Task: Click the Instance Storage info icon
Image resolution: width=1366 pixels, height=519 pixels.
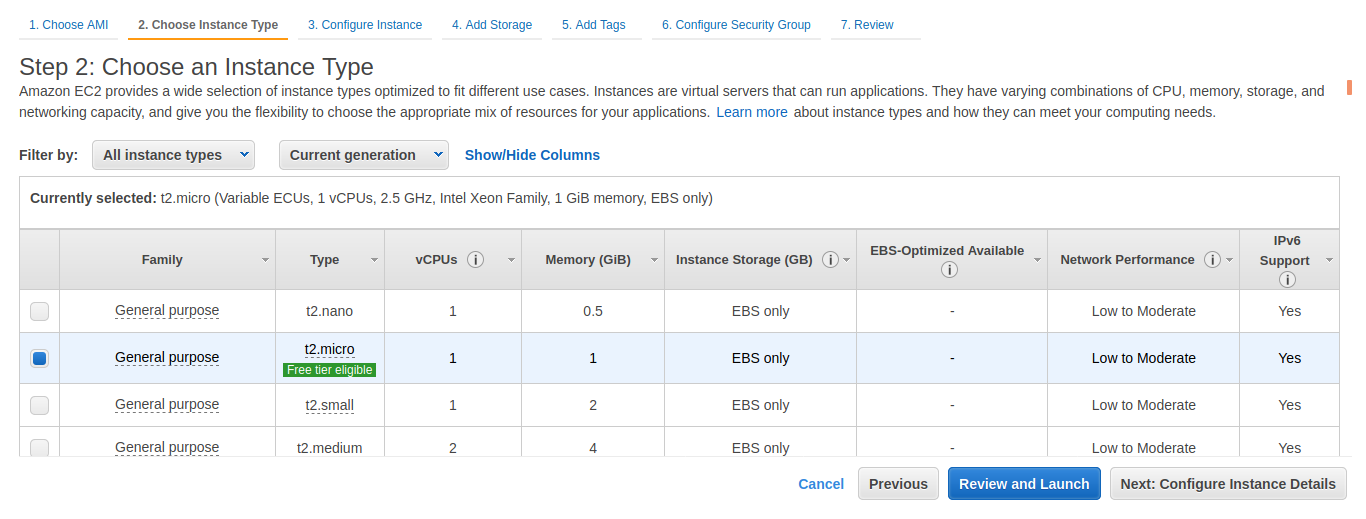Action: coord(830,260)
